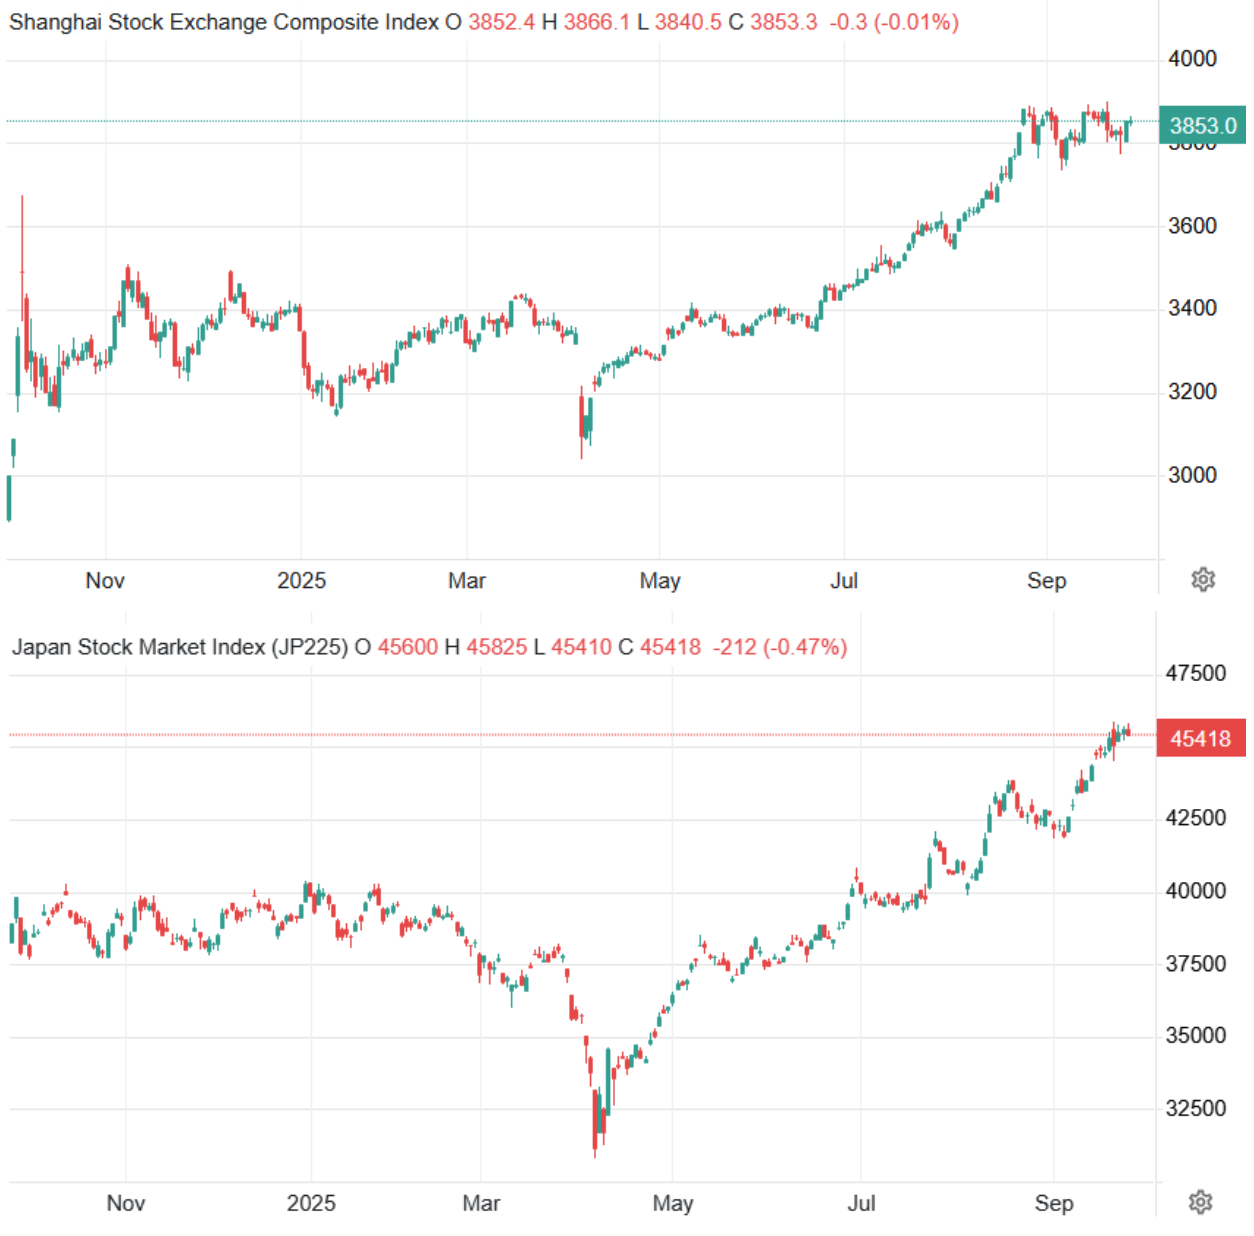This screenshot has height=1236, width=1254.
Task: Click the Japan change value -212 (-0.47%)
Action: tap(780, 647)
